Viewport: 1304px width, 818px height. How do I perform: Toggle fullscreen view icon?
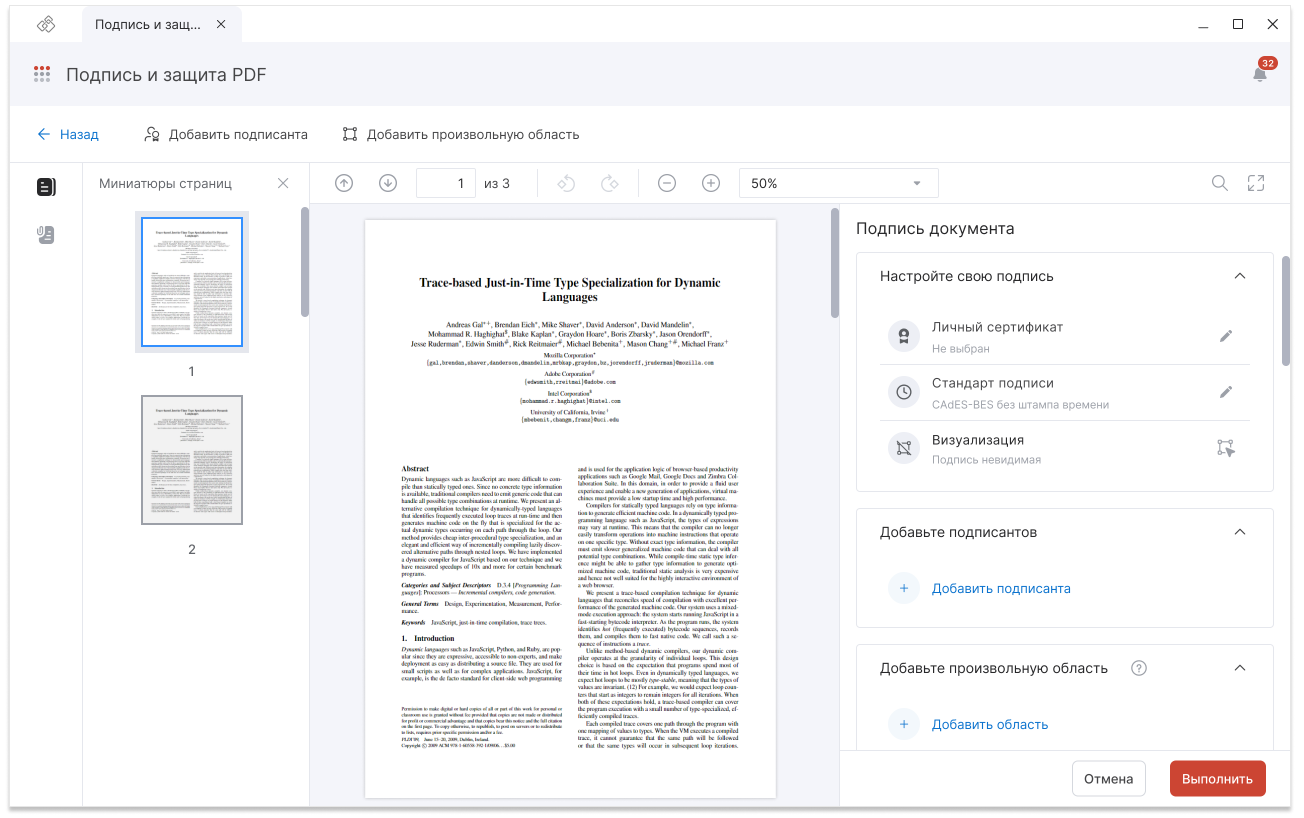tap(1256, 183)
